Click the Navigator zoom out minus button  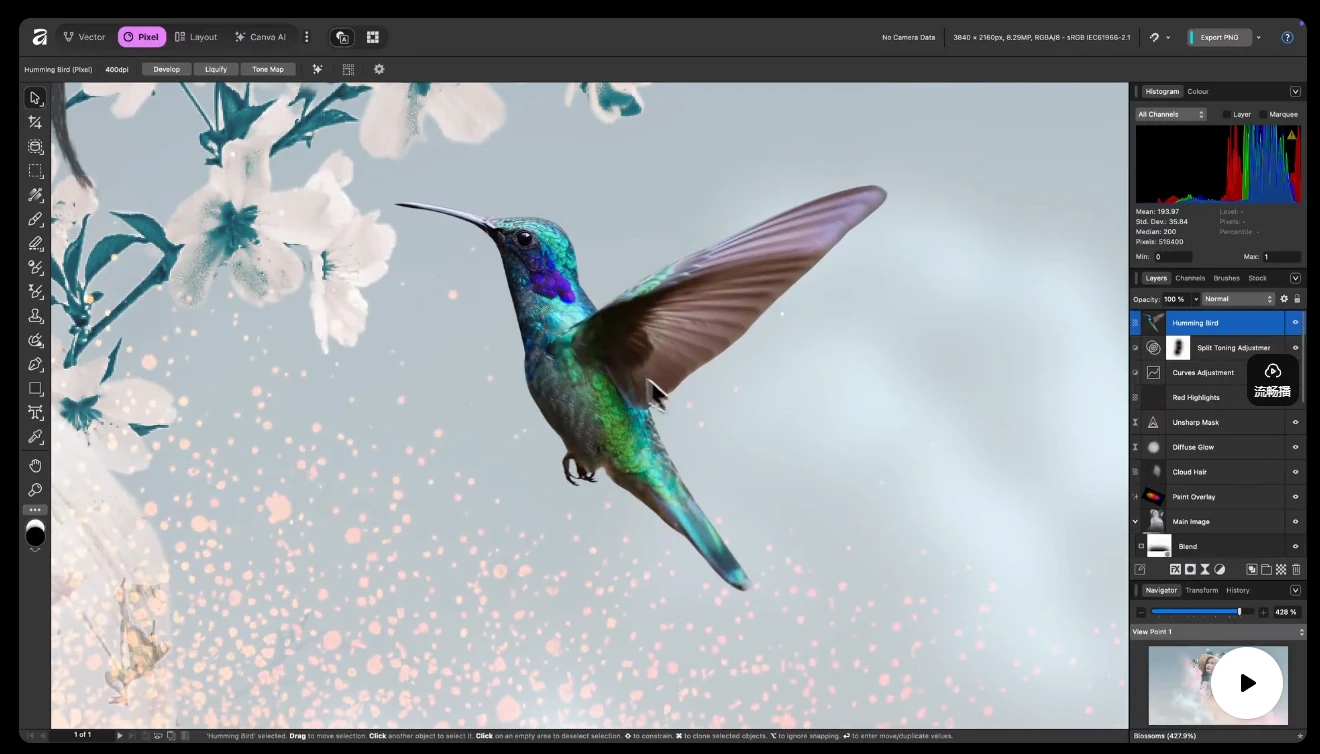tap(1142, 612)
